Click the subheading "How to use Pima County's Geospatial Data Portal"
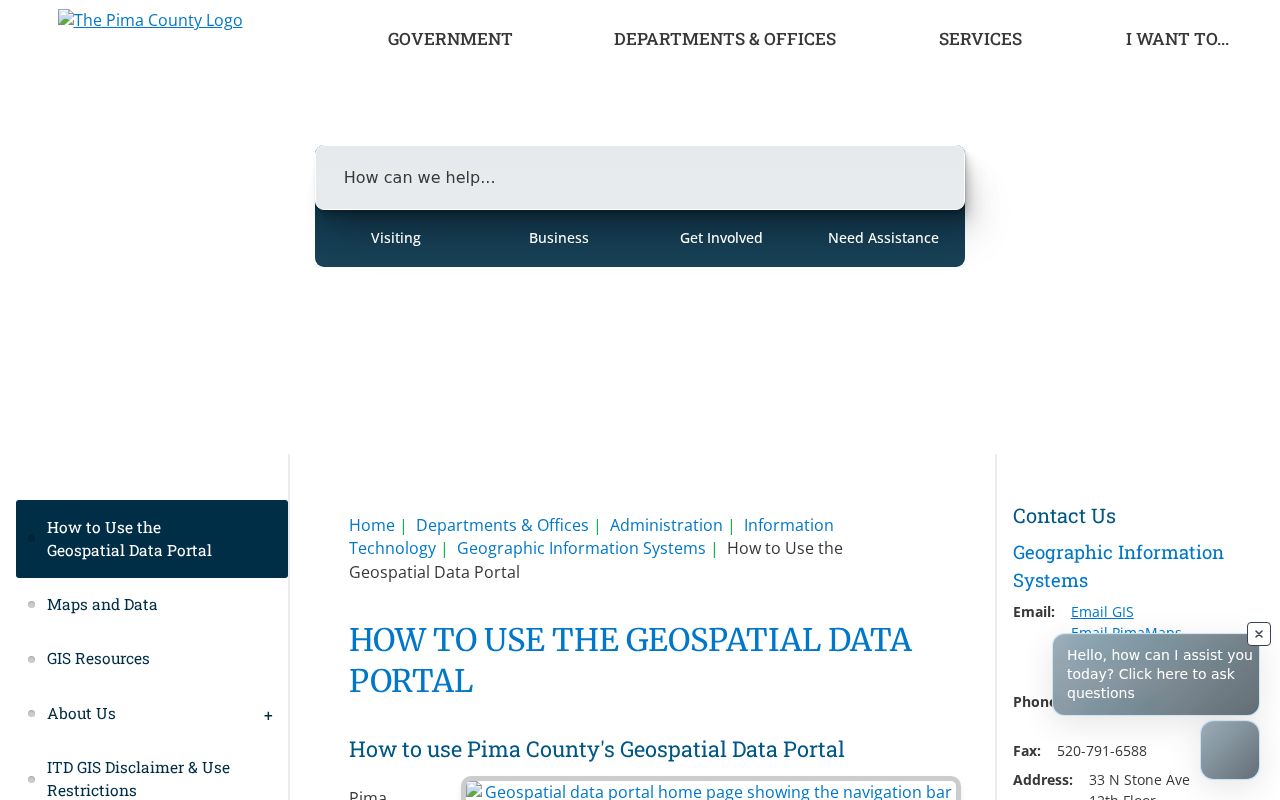This screenshot has height=800, width=1280. pos(597,749)
